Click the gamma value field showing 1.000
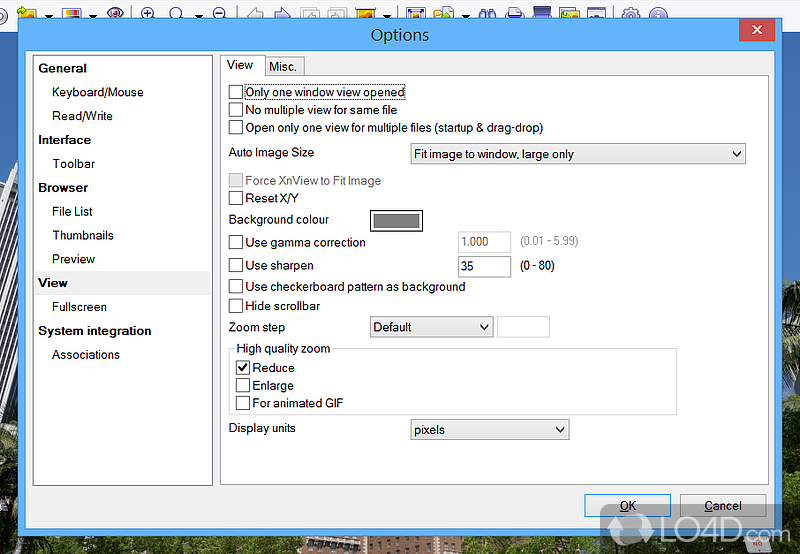 484,241
